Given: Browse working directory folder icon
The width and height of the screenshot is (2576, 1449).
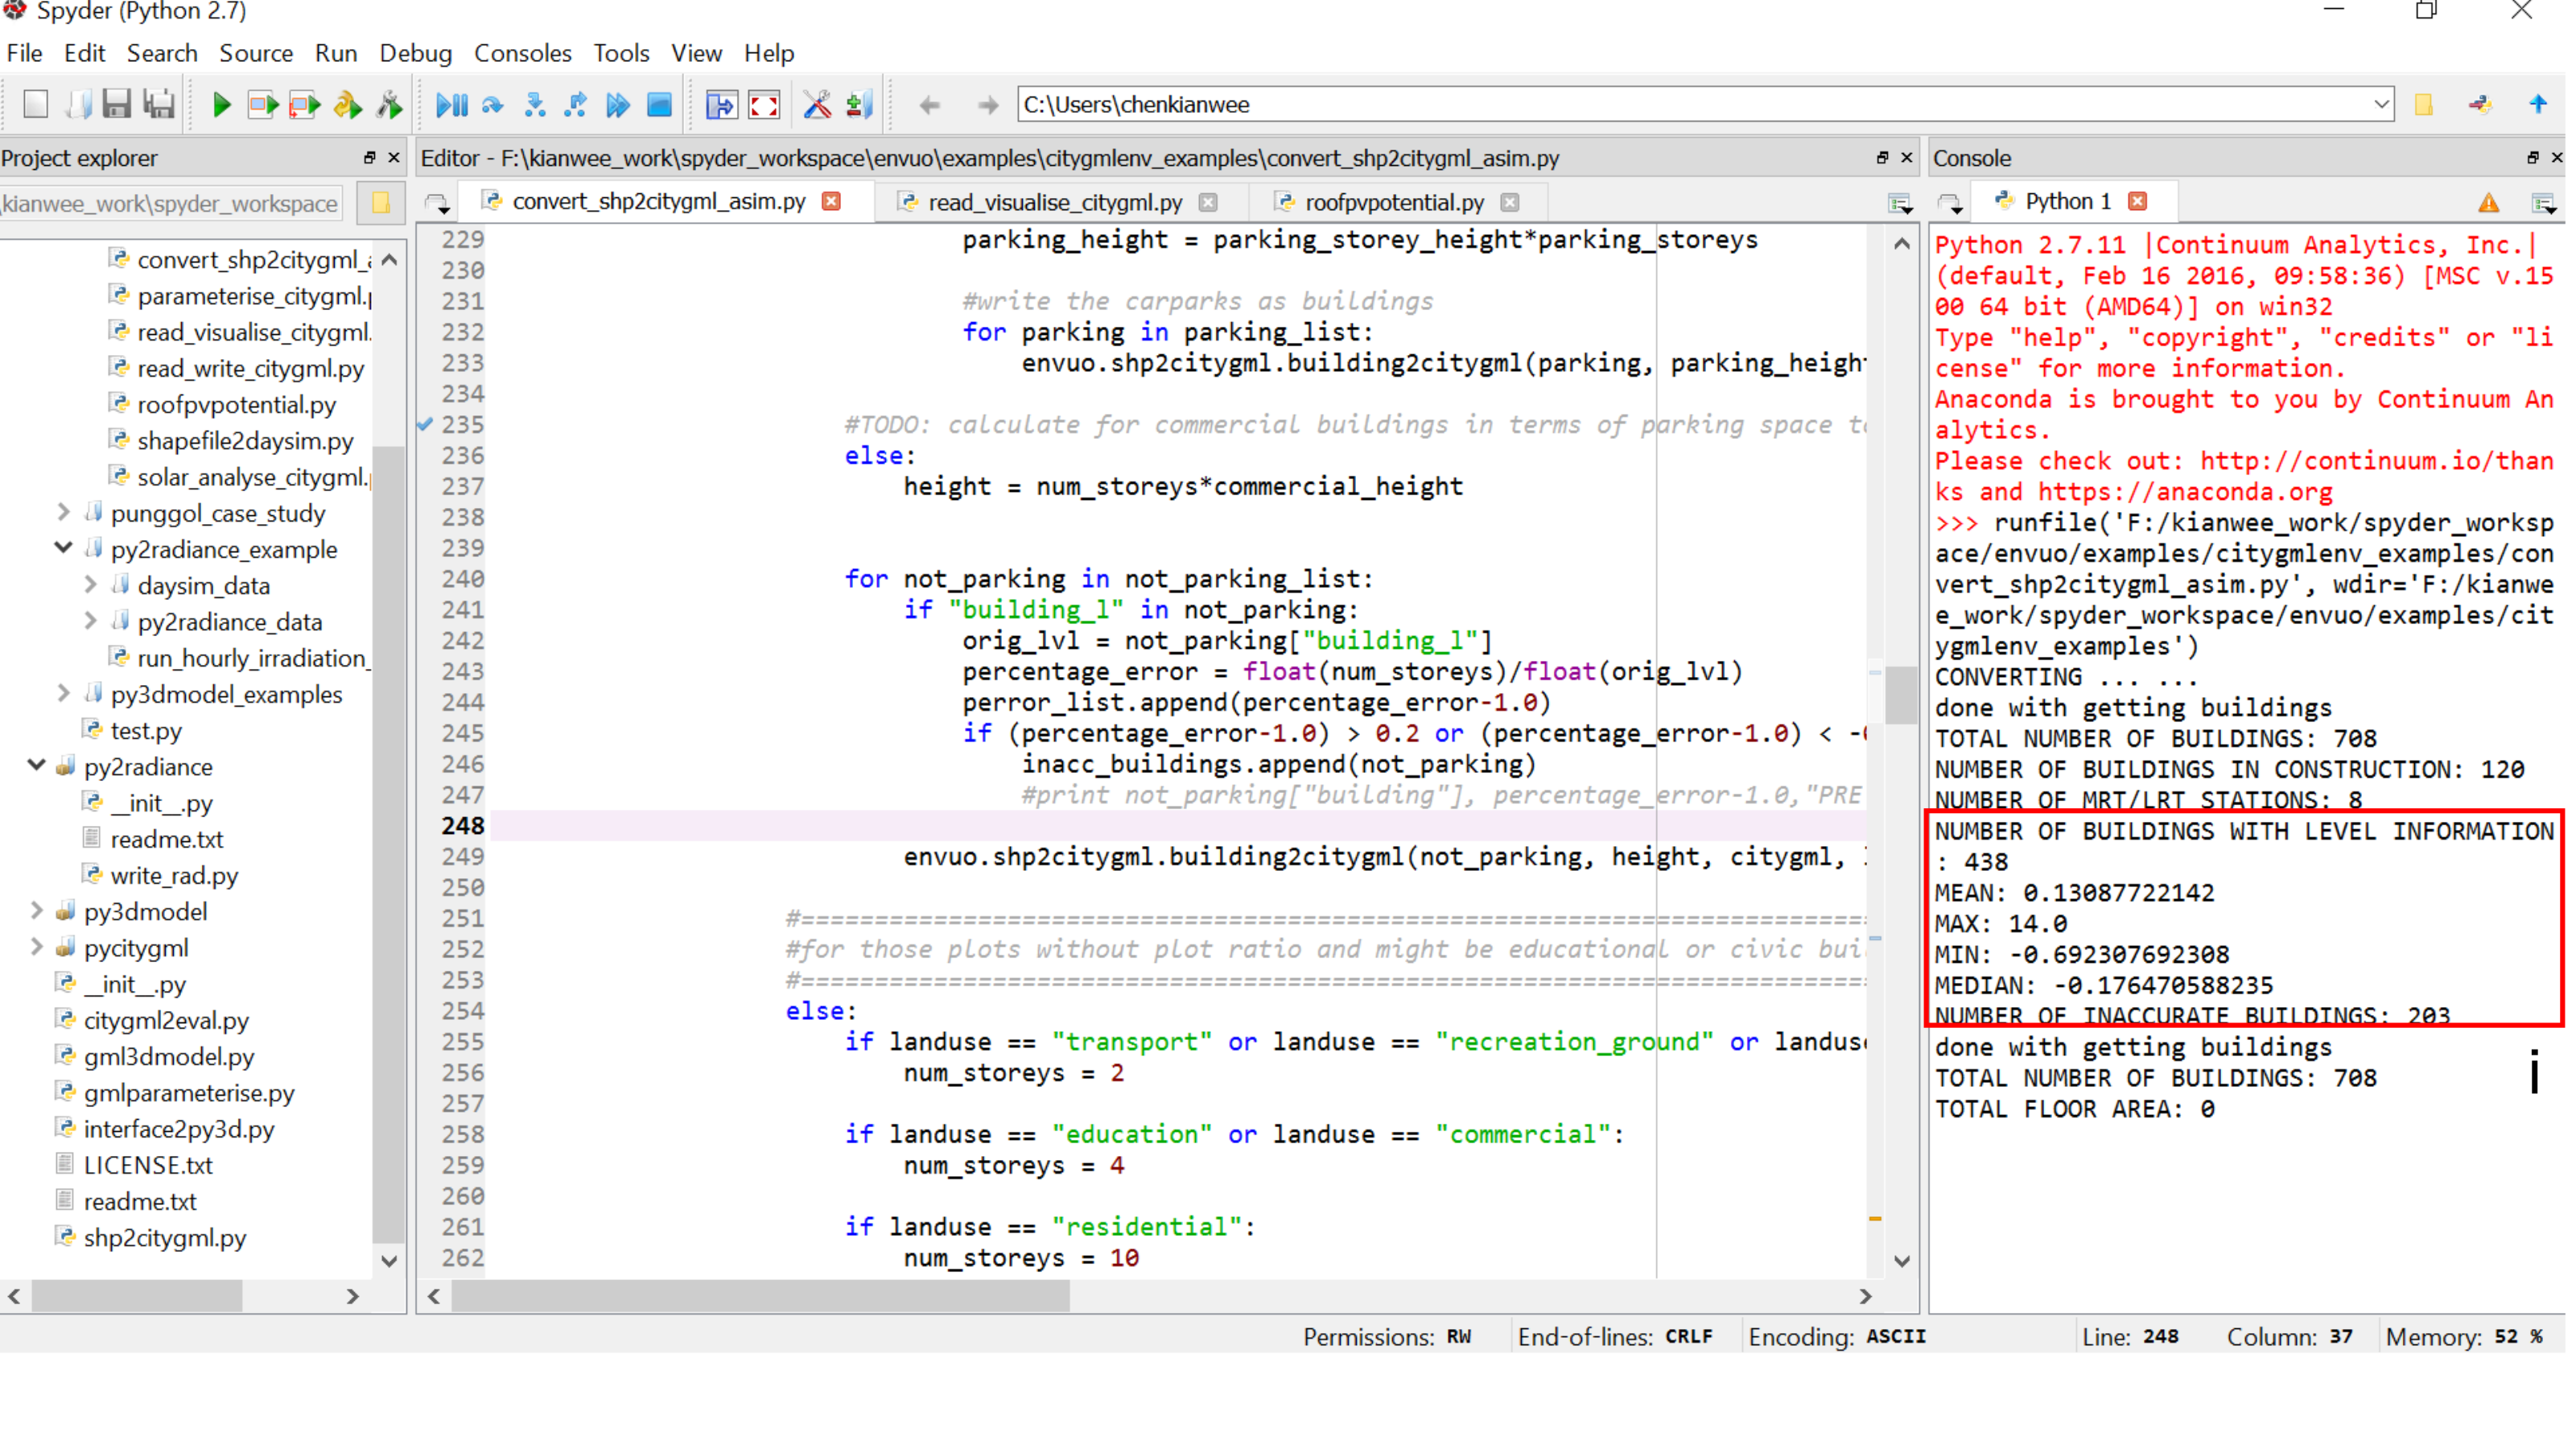Looking at the screenshot, I should point(2424,105).
